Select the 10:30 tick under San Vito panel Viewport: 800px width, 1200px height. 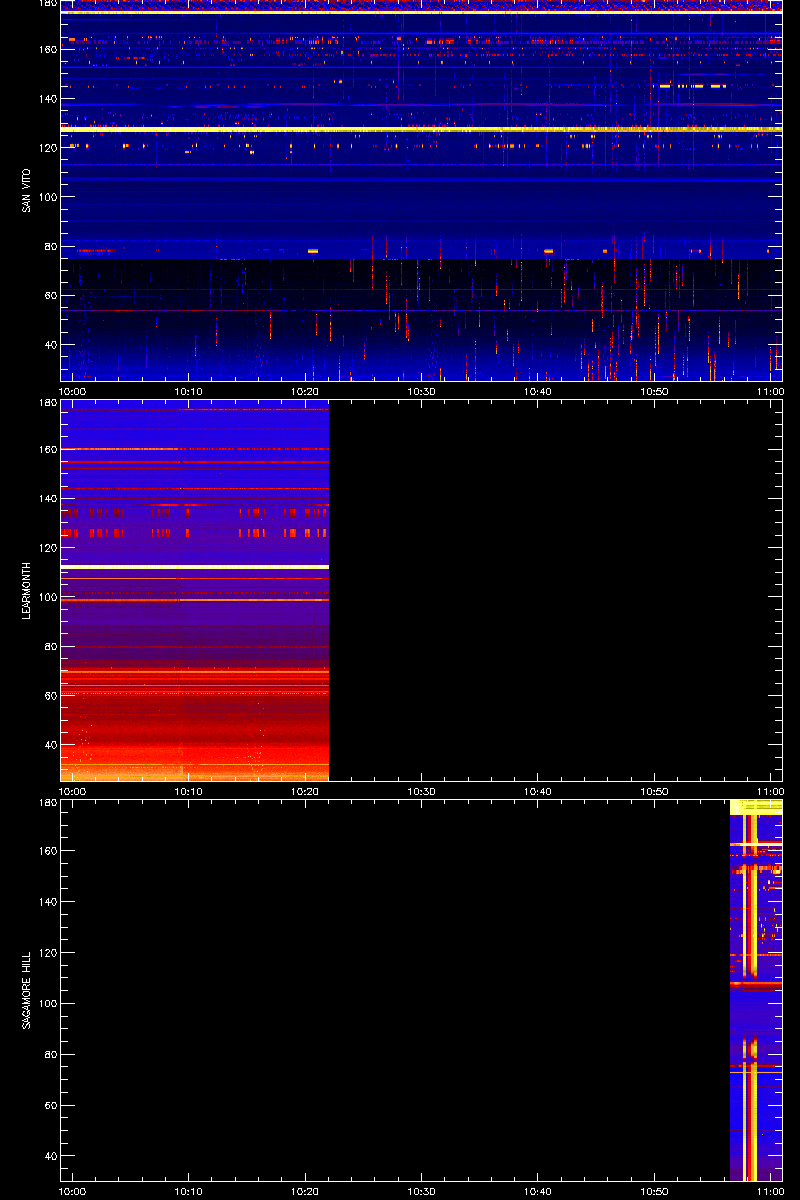[422, 391]
